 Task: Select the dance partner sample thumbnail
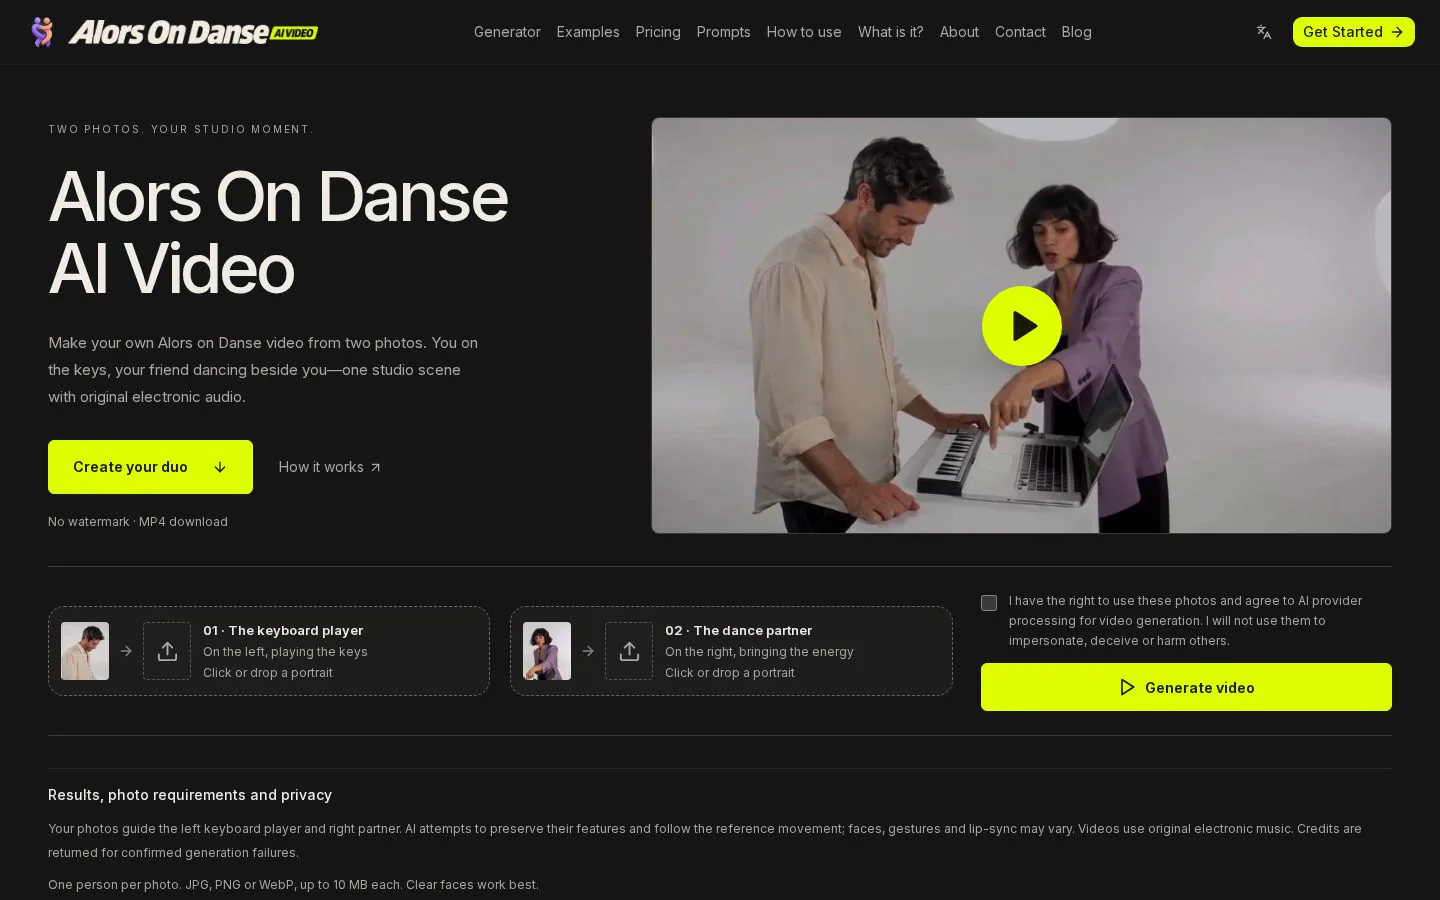coord(547,651)
